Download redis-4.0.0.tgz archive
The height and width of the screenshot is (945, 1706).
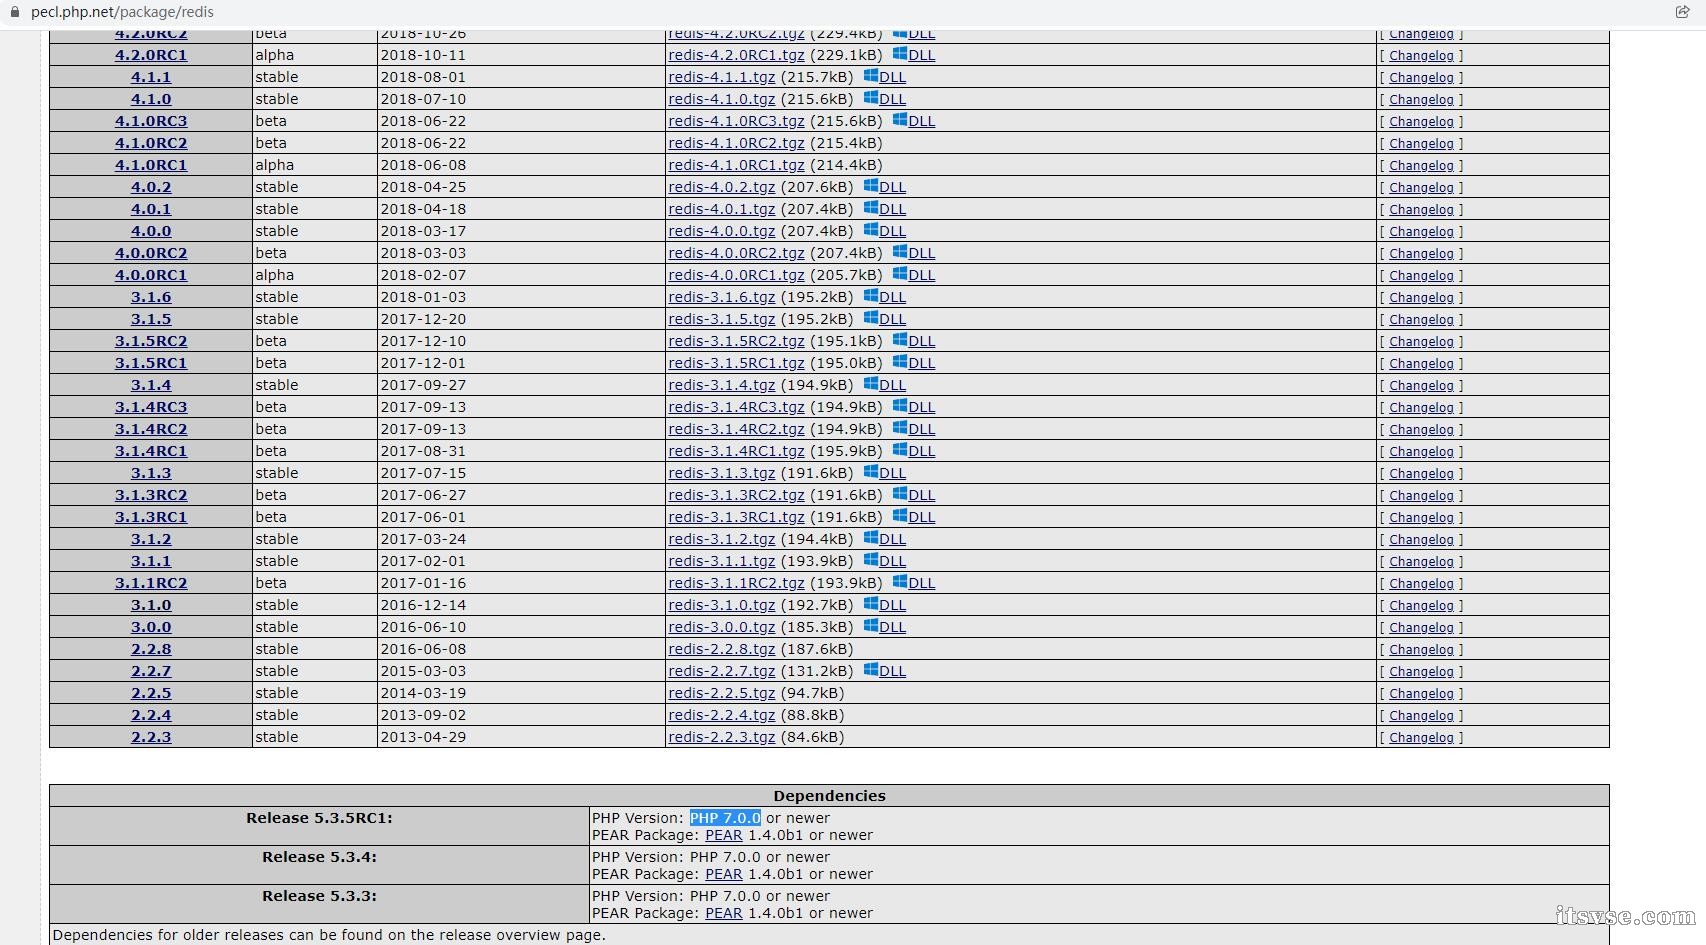point(721,231)
